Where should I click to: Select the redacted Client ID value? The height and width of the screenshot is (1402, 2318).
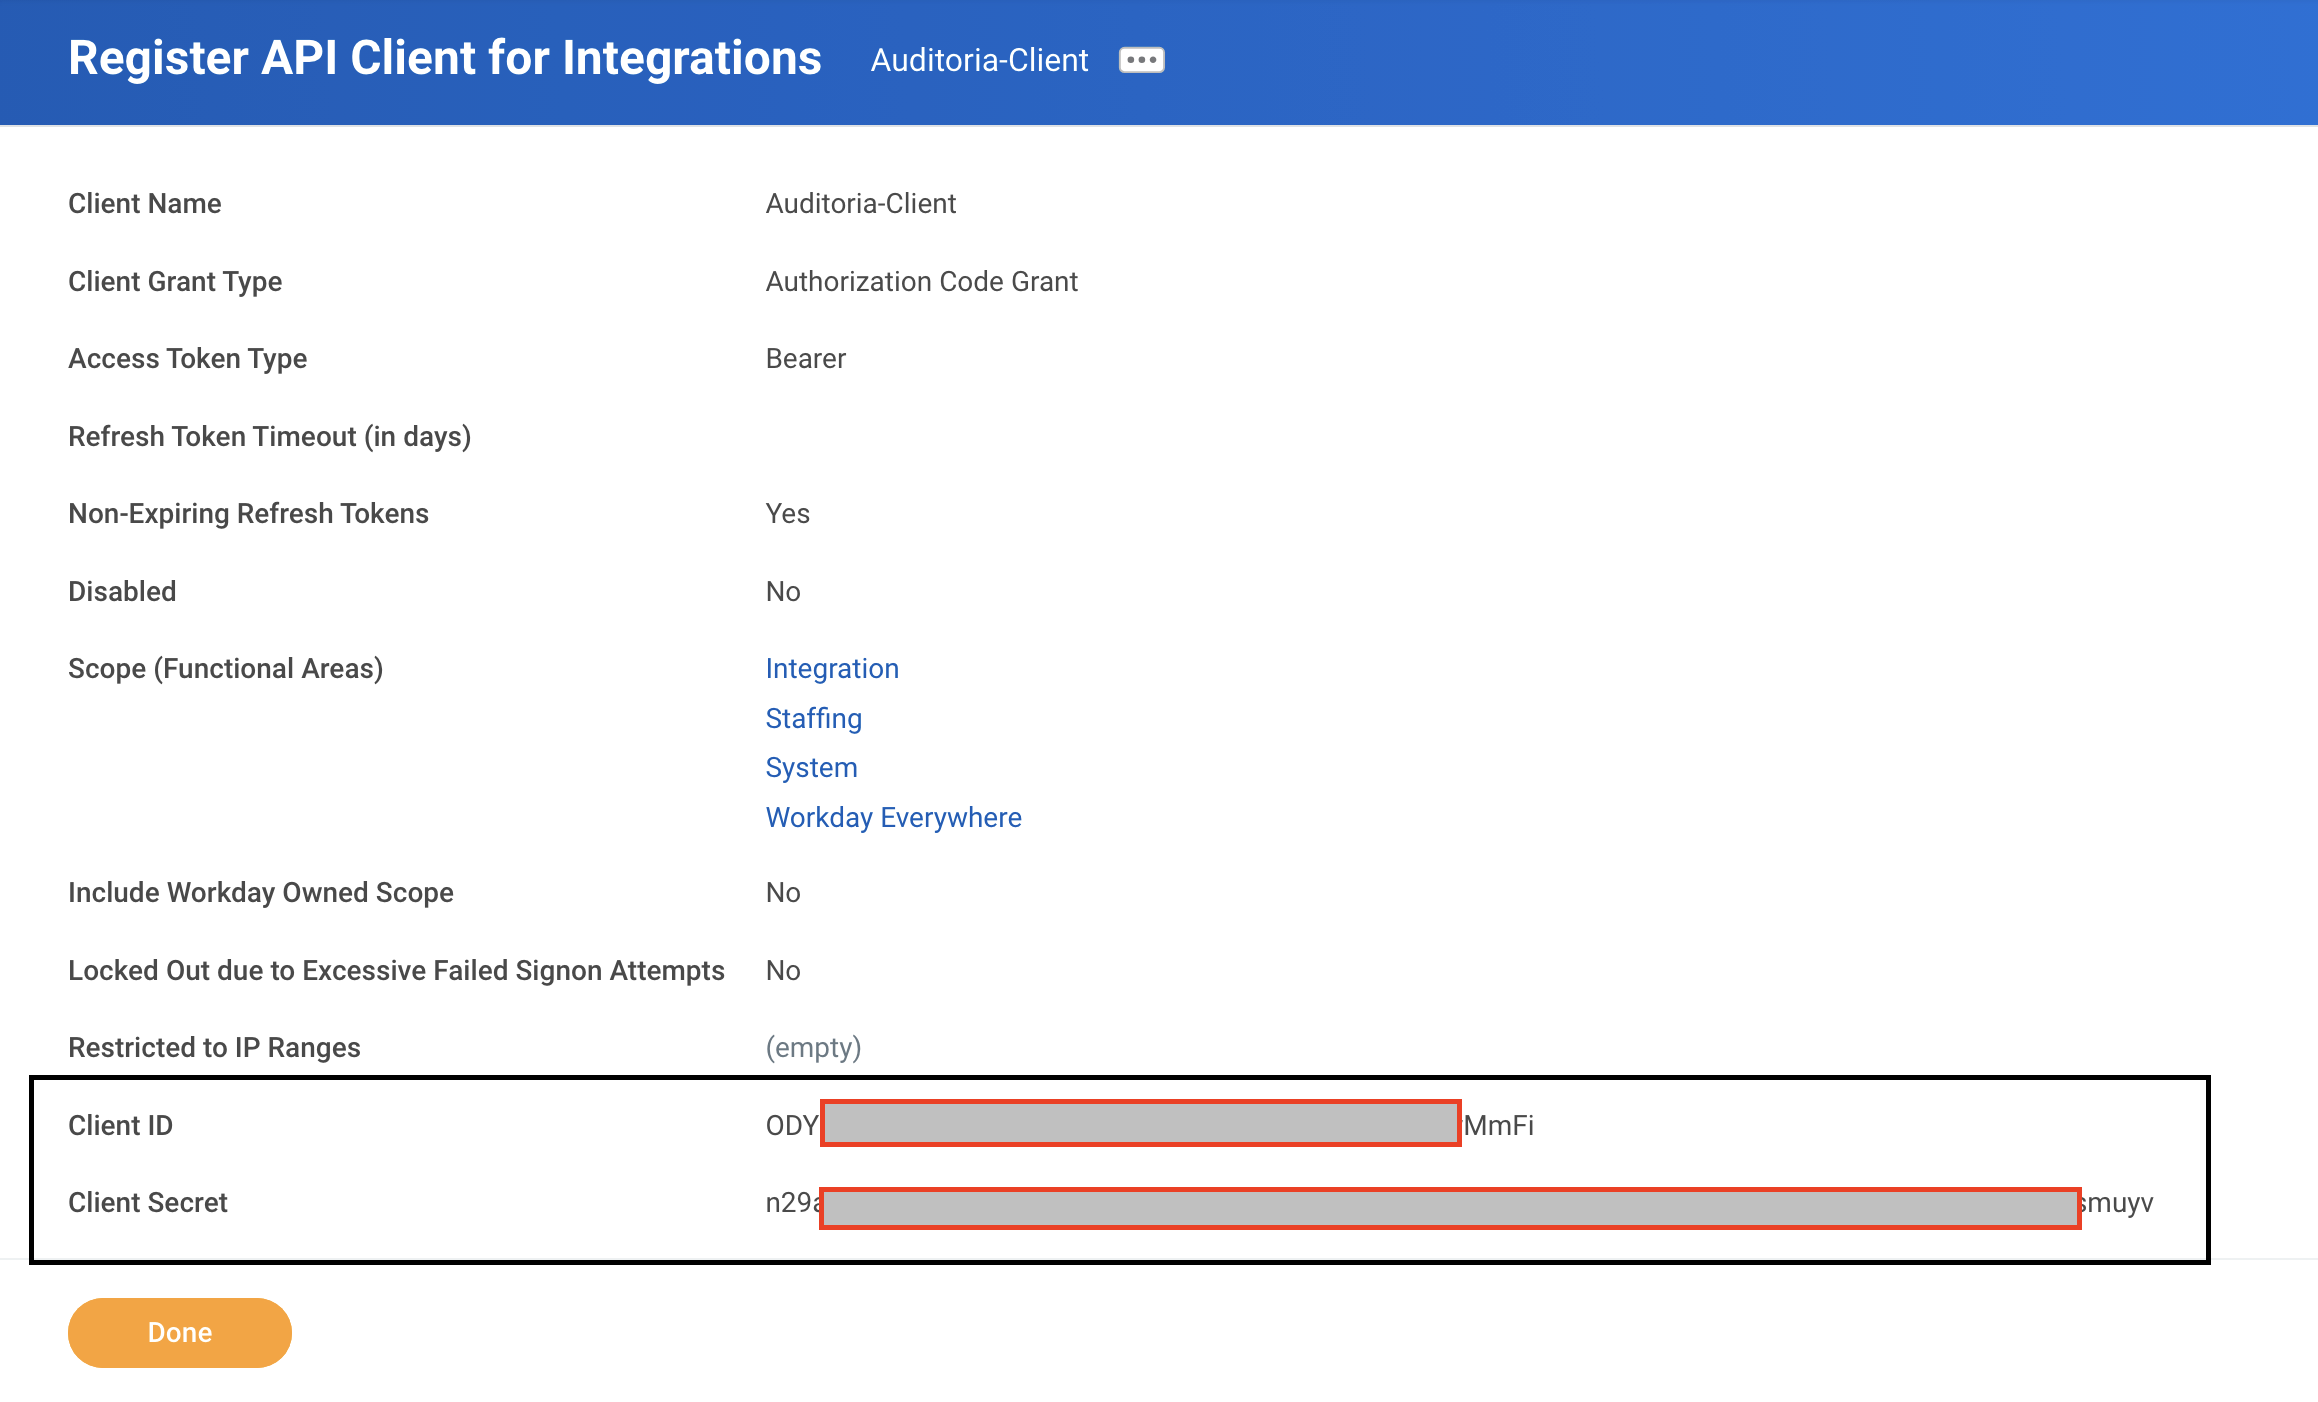click(1138, 1125)
